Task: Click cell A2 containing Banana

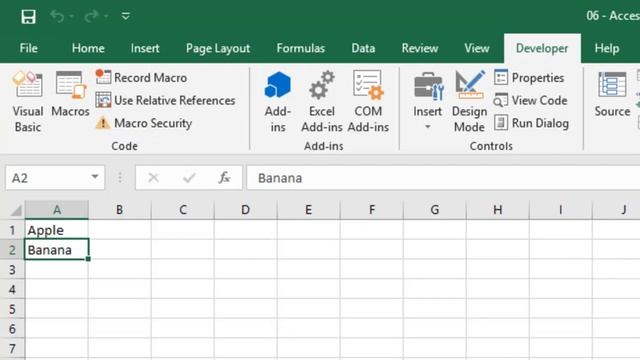Action: pos(57,249)
